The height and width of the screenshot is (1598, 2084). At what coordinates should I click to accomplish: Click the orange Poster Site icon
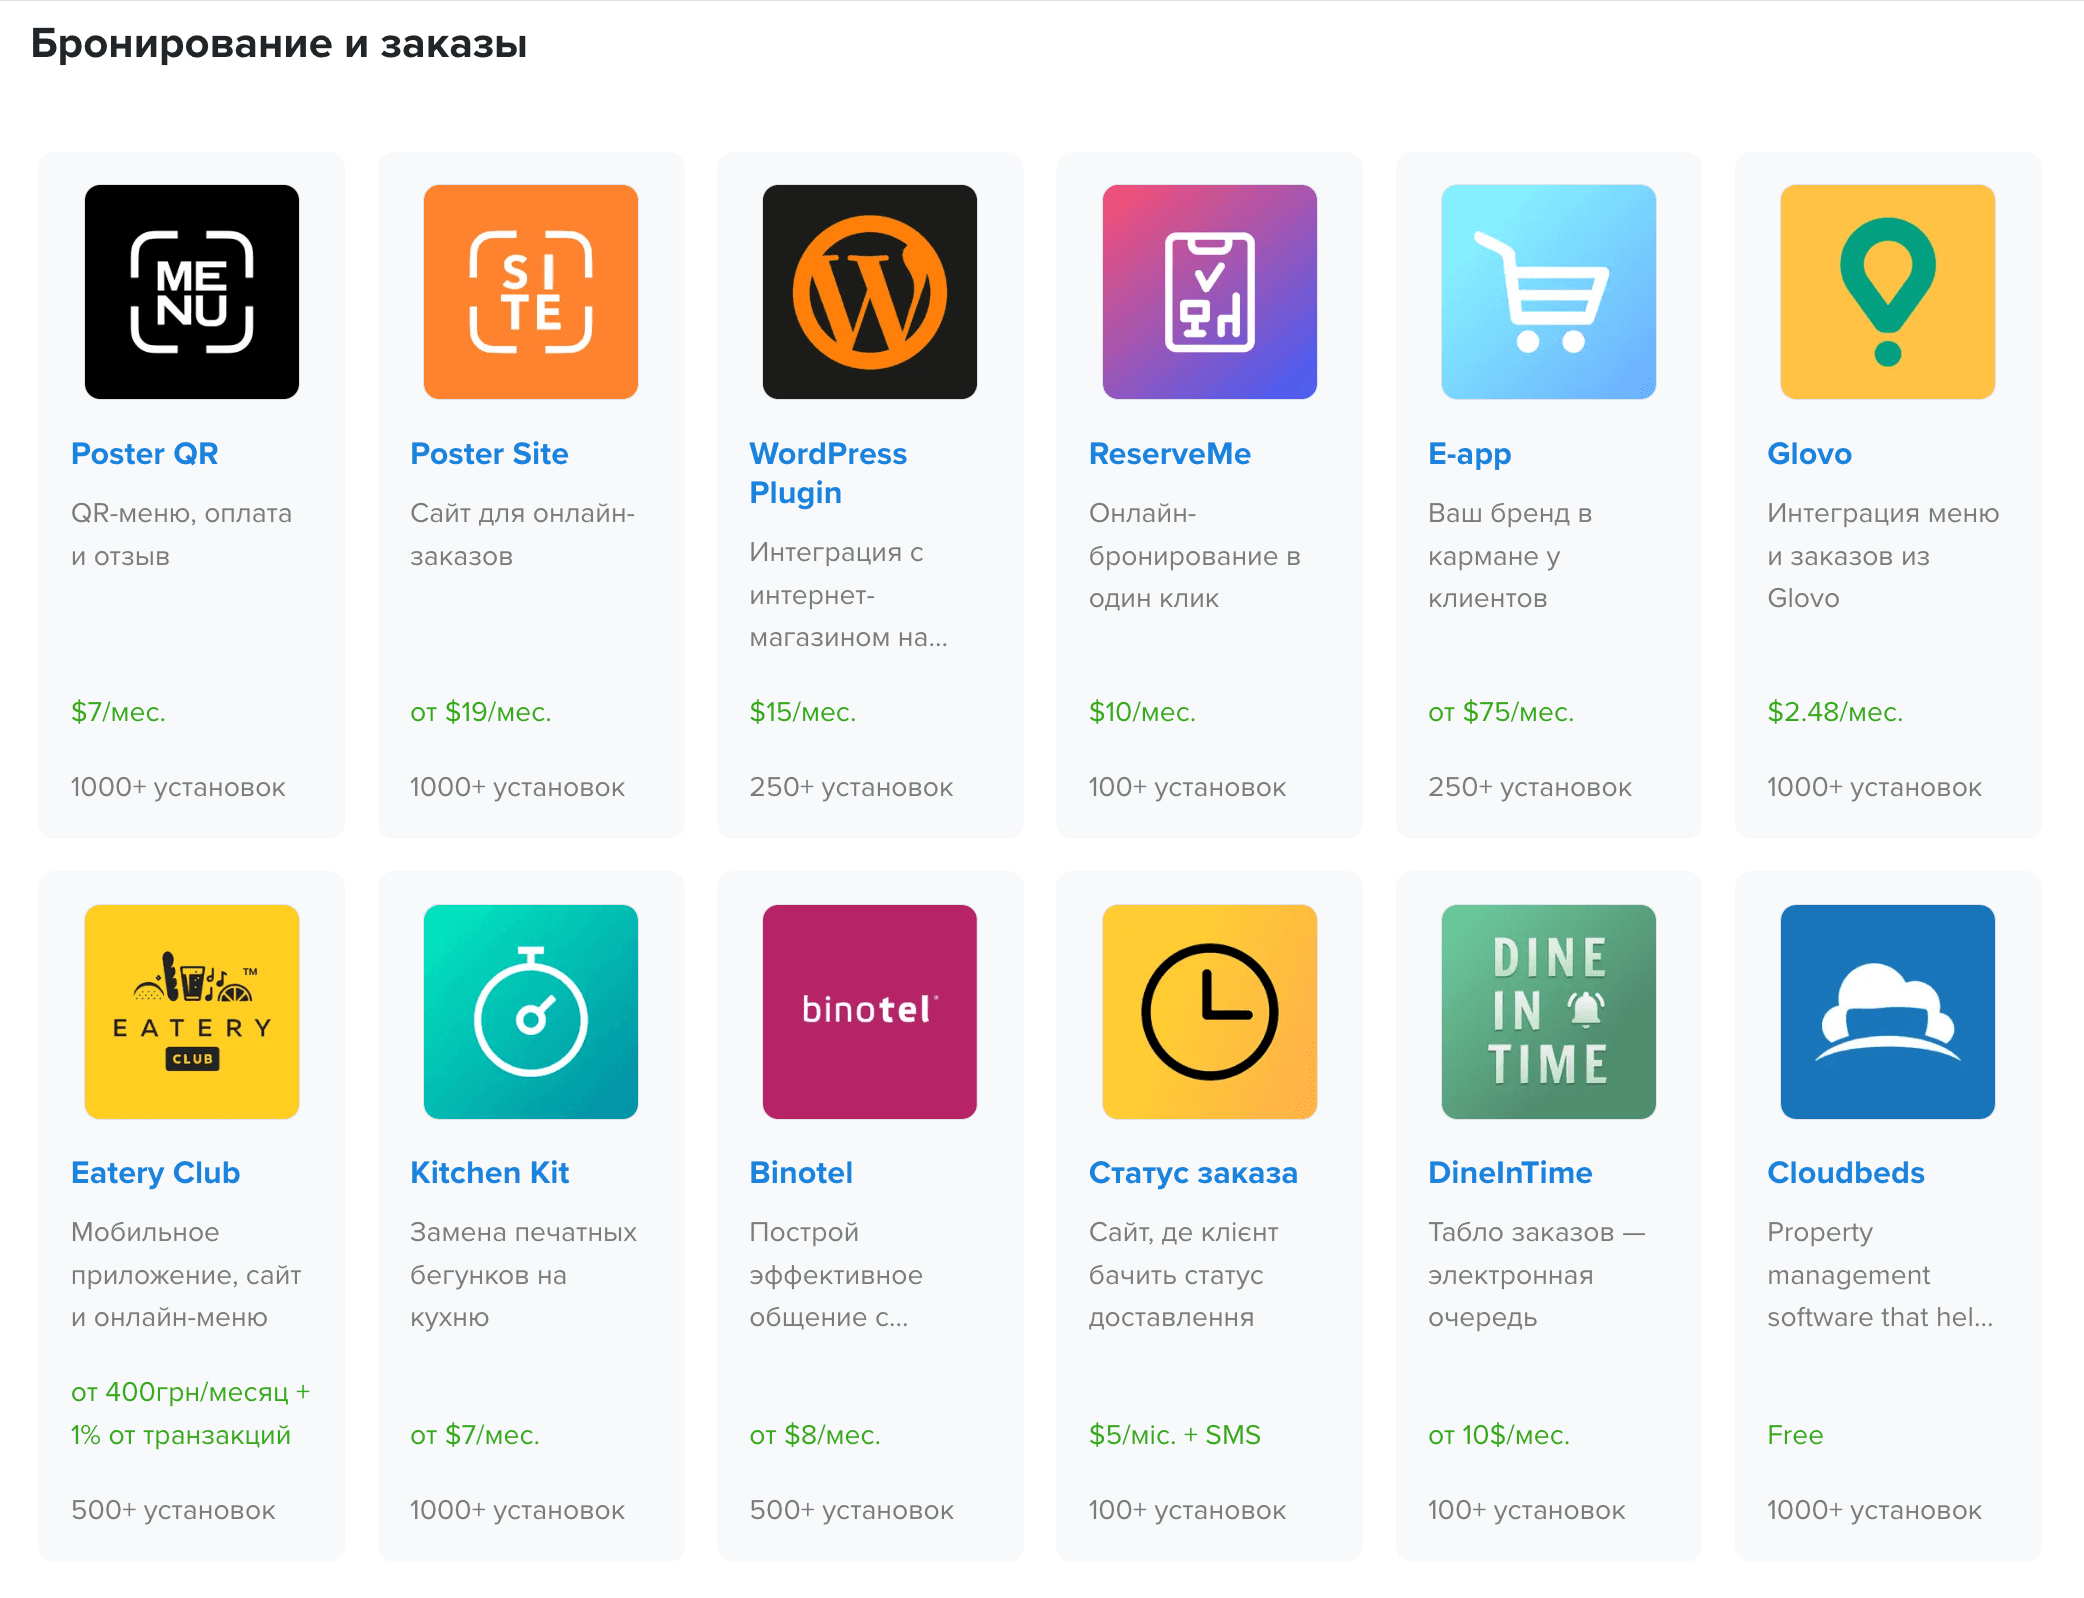coord(531,292)
